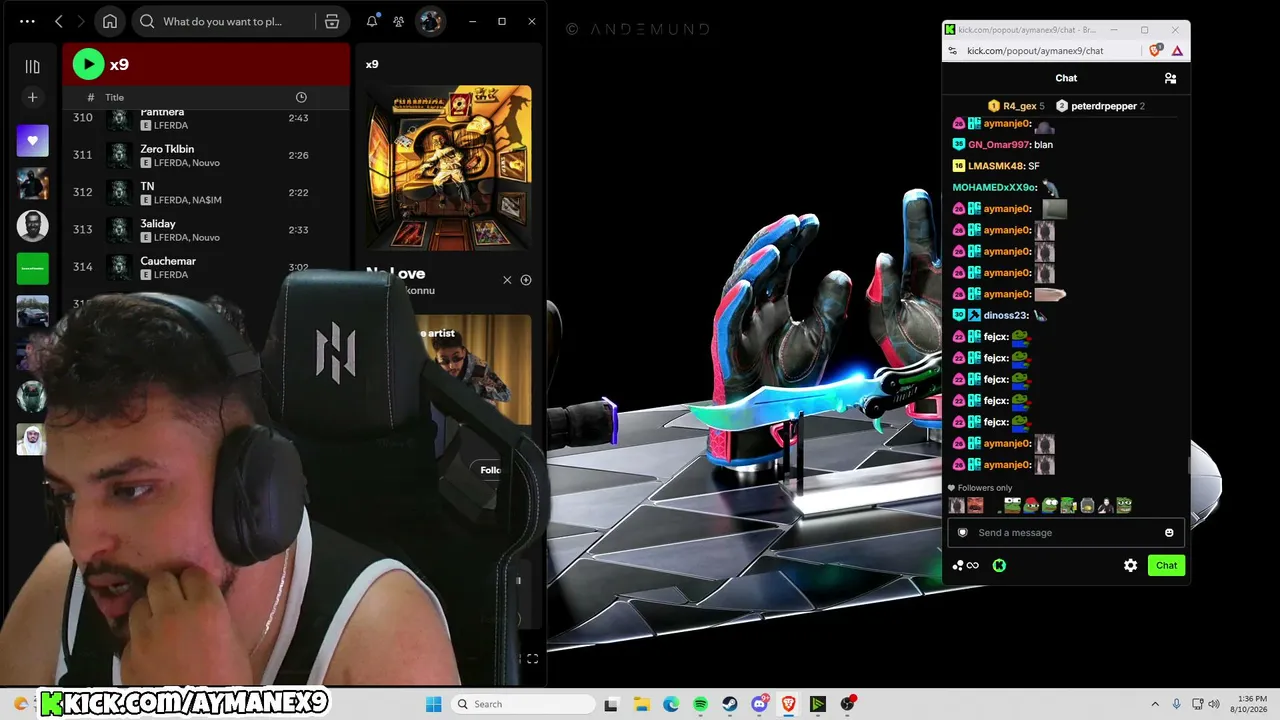Go forward in Spotify navigation
Image resolution: width=1280 pixels, height=720 pixels.
point(81,21)
